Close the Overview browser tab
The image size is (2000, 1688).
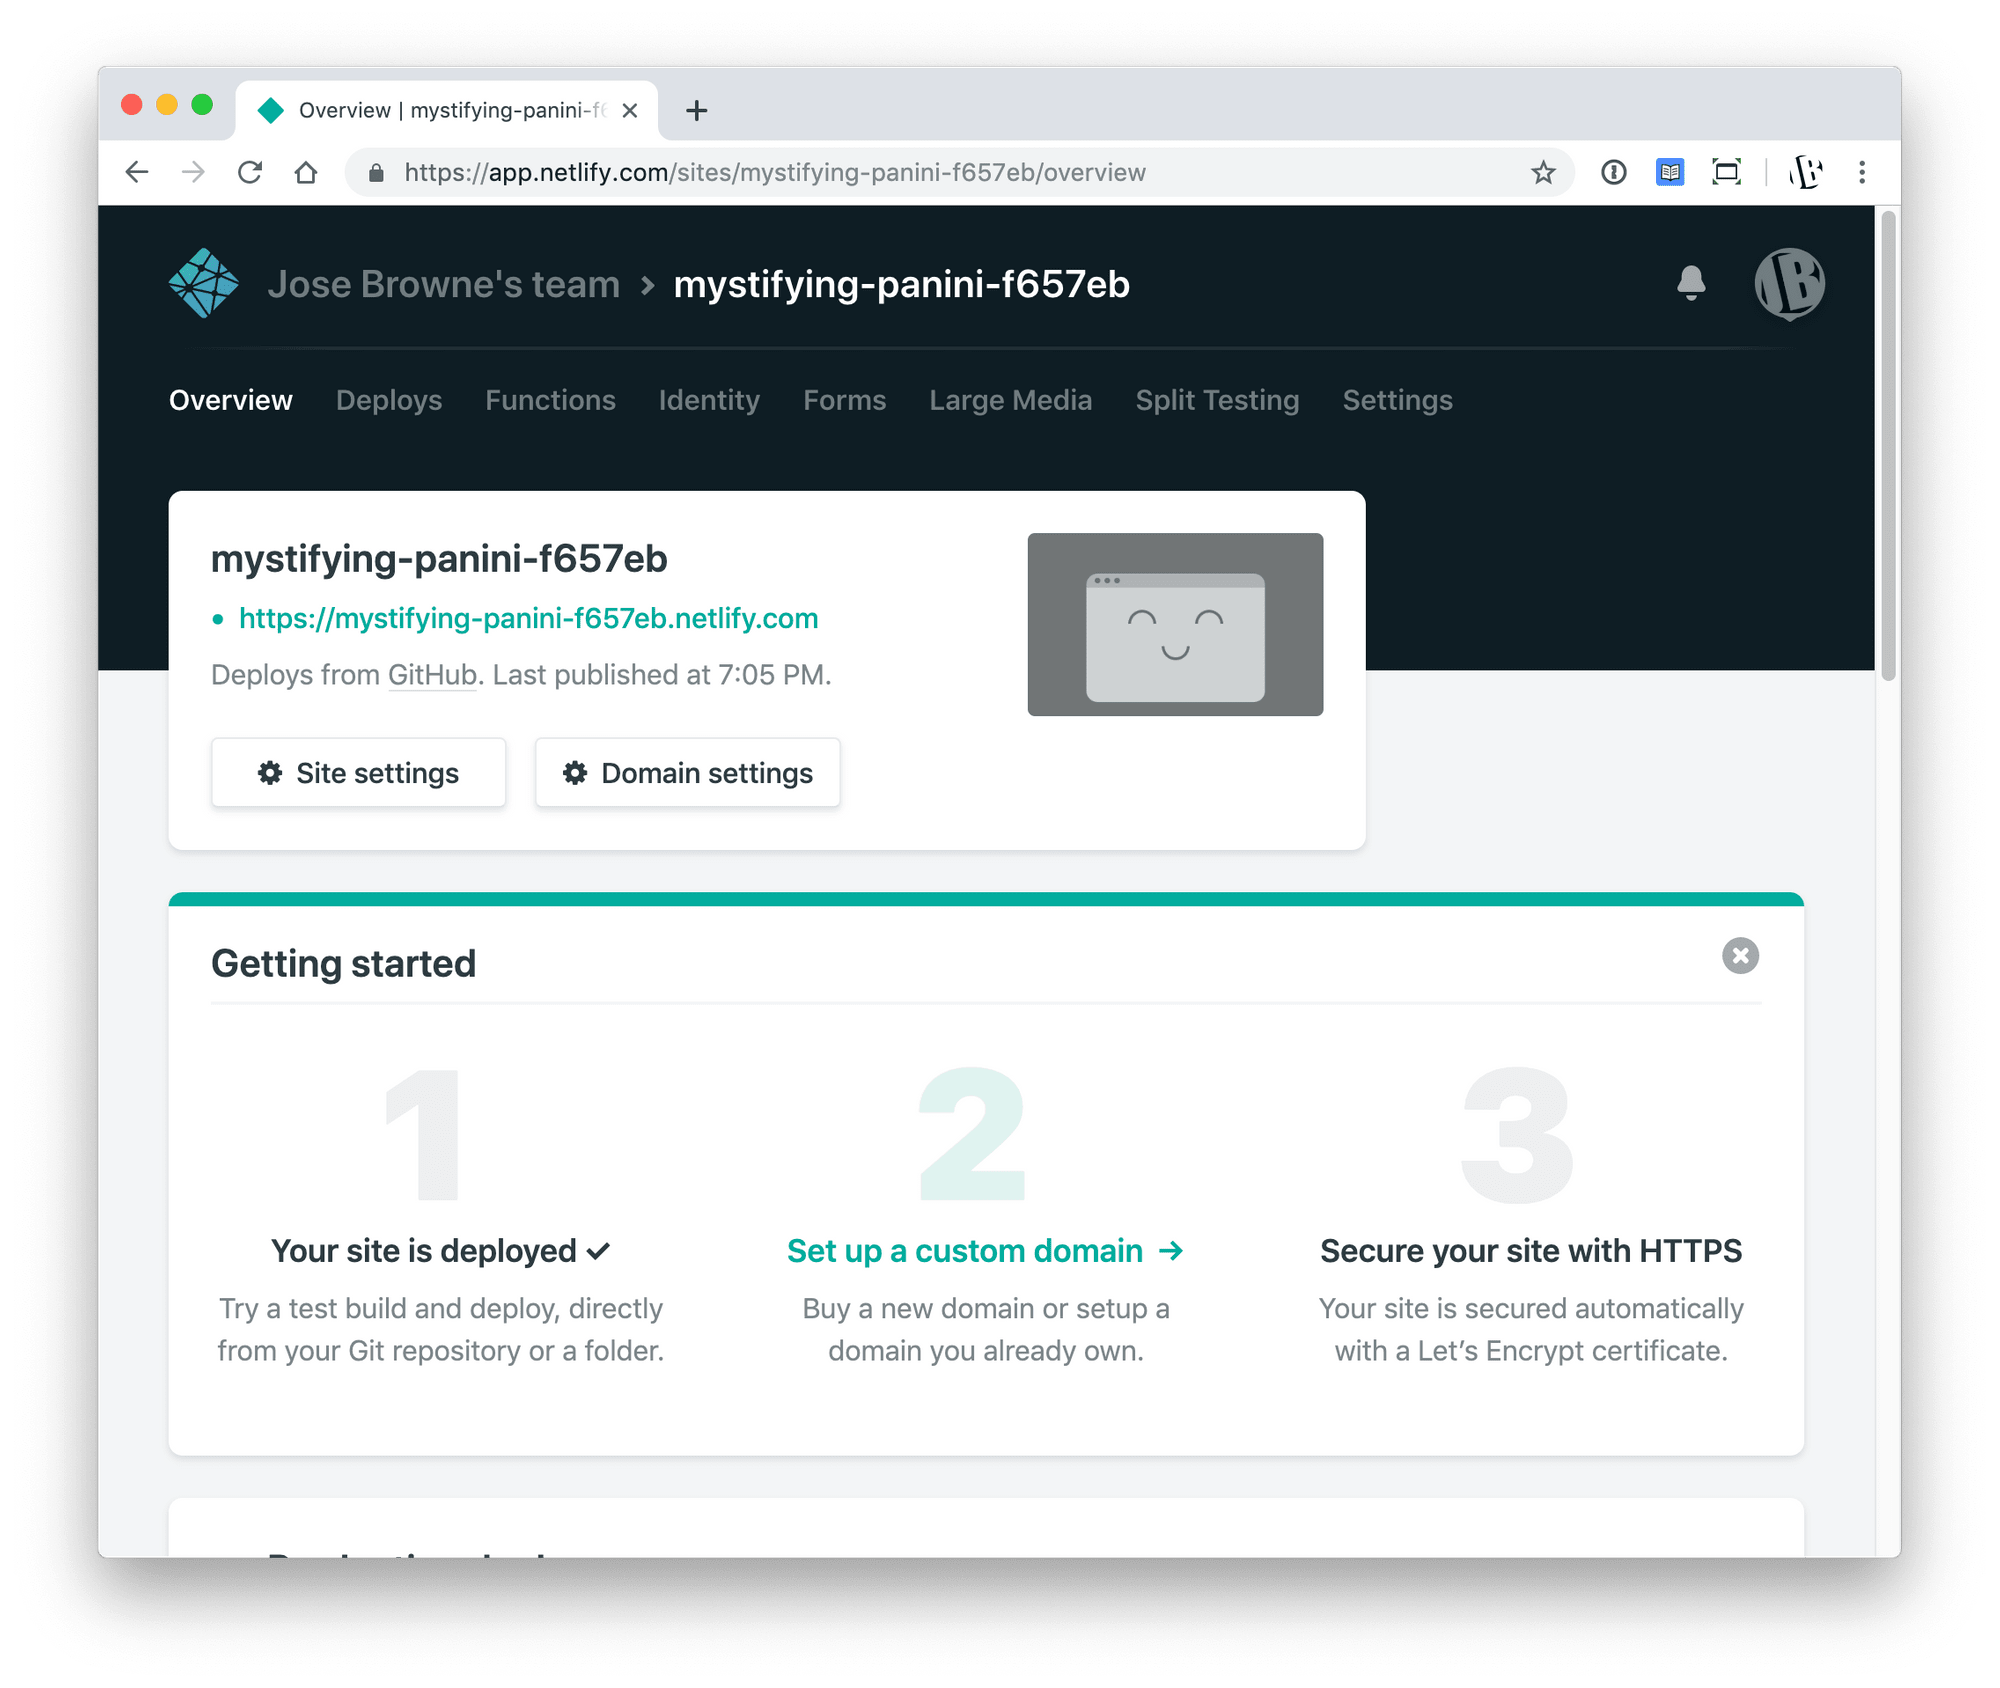coord(630,110)
